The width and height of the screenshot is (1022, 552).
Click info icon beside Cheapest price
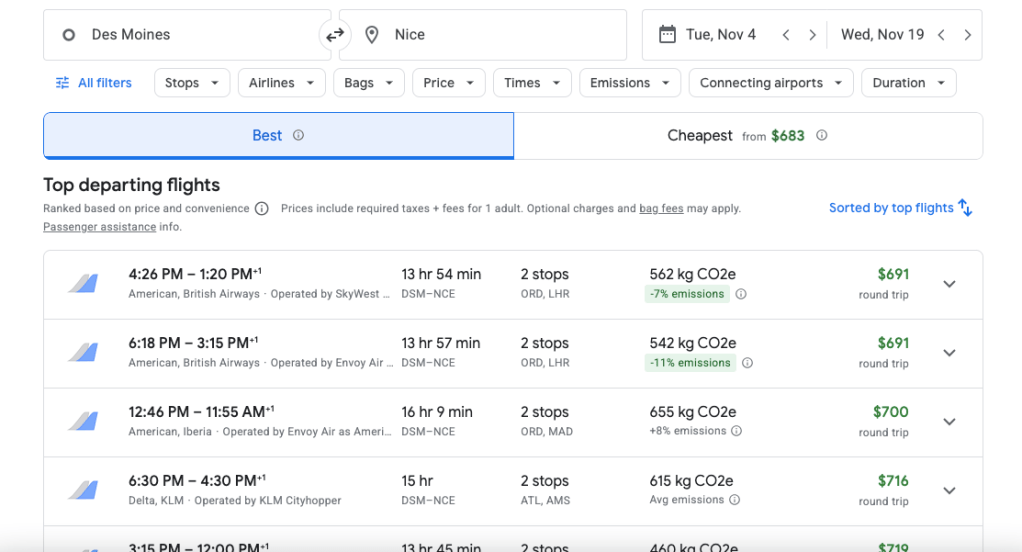pyautogui.click(x=821, y=135)
